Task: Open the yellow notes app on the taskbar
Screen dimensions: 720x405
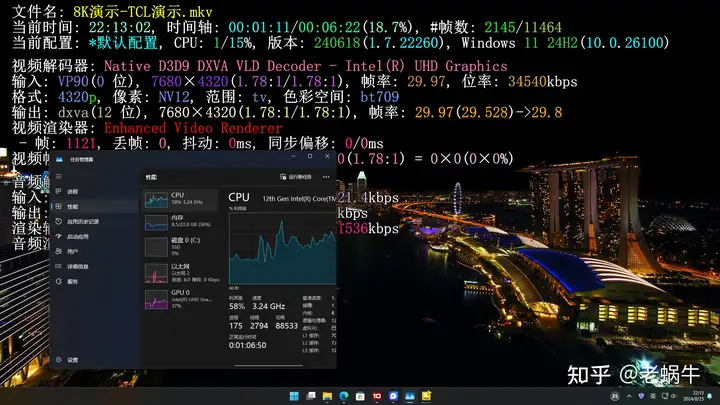Action: (x=427, y=396)
